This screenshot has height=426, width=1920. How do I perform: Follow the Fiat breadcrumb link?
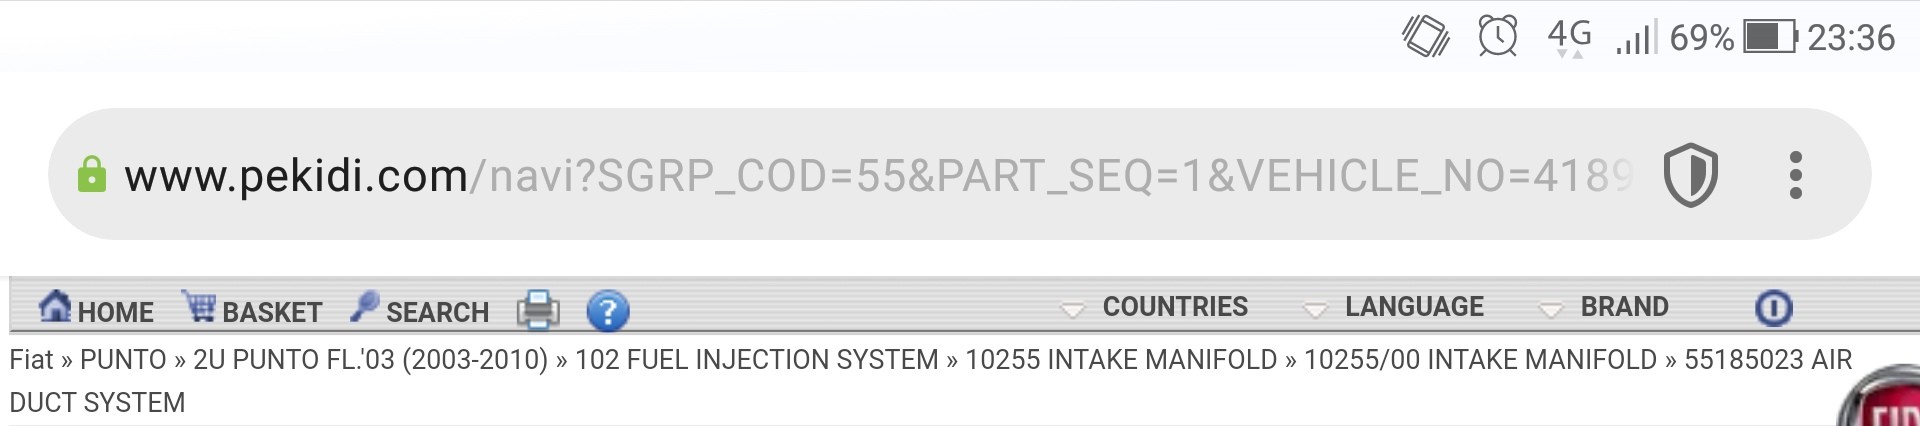(31, 359)
